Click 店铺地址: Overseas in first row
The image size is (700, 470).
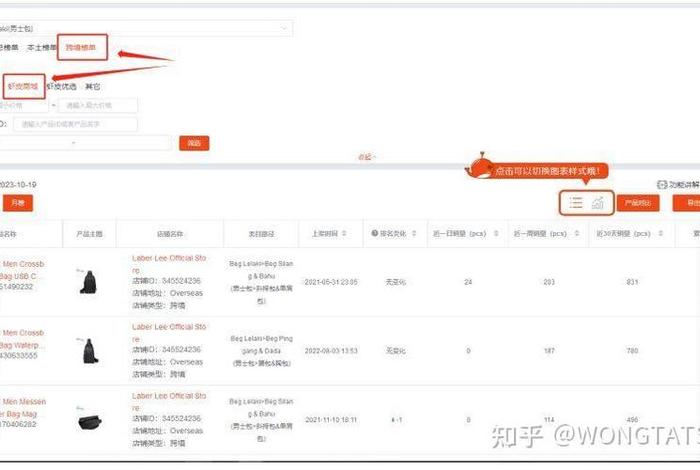pyautogui.click(x=167, y=293)
